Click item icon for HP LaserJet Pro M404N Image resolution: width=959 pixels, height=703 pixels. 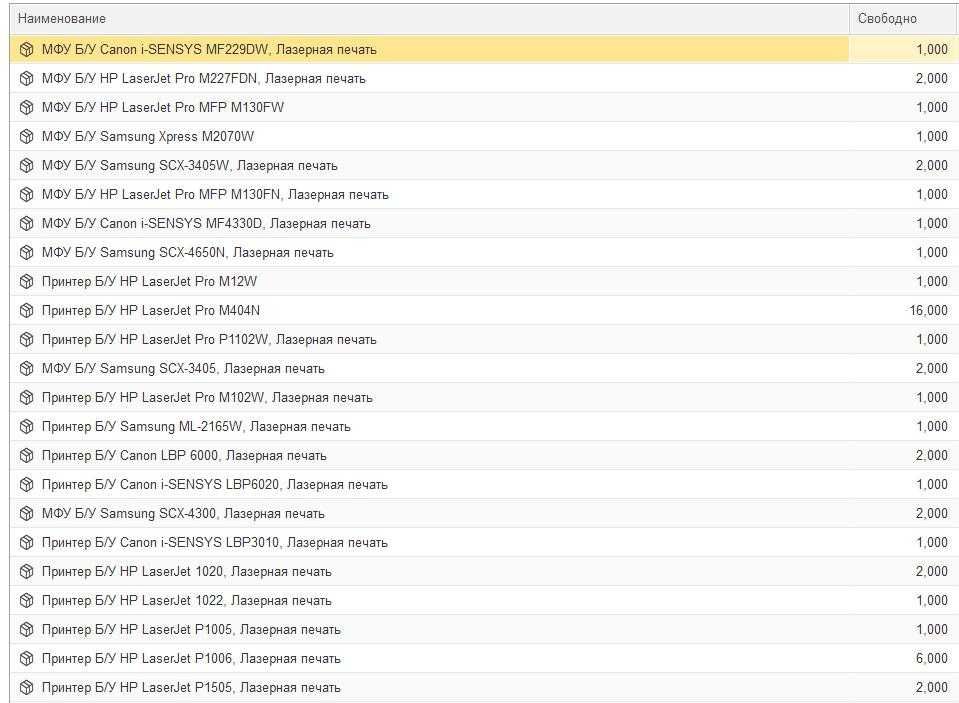pos(26,311)
